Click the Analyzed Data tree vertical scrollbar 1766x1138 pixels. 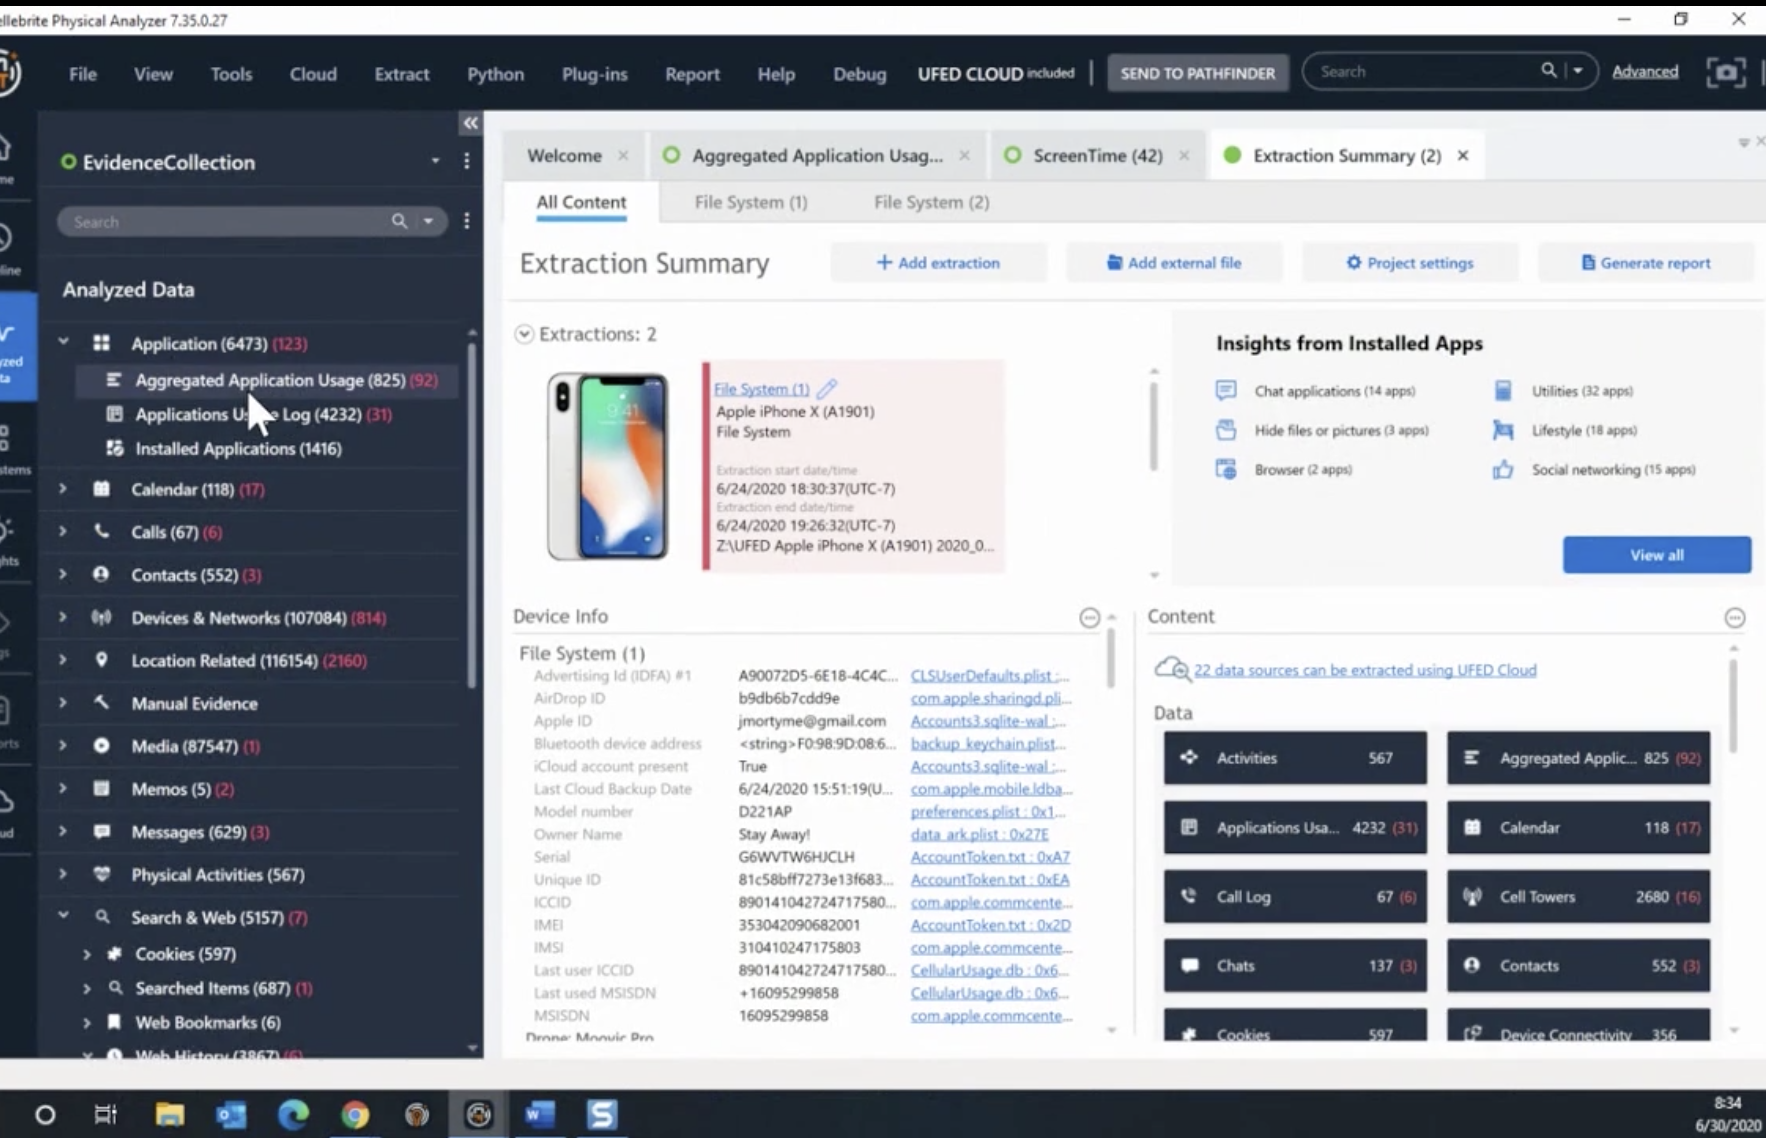pos(472,515)
